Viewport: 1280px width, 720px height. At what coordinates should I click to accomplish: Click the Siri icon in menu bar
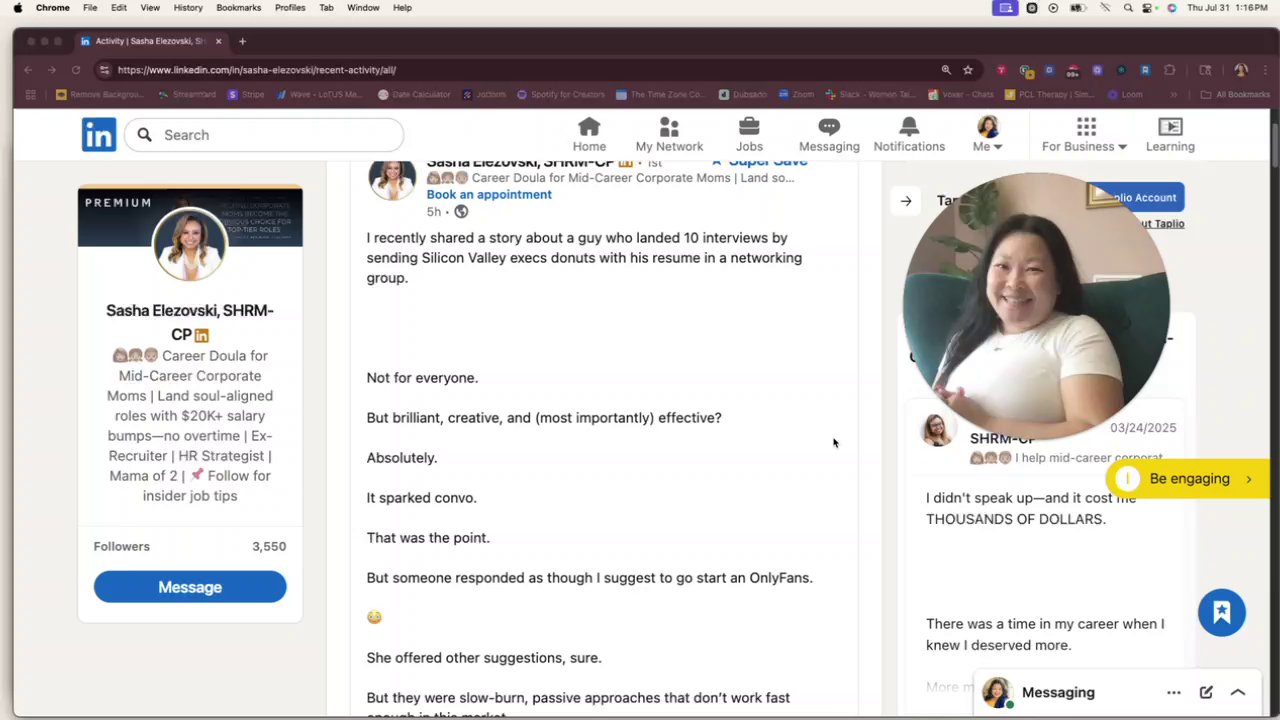pos(1172,8)
